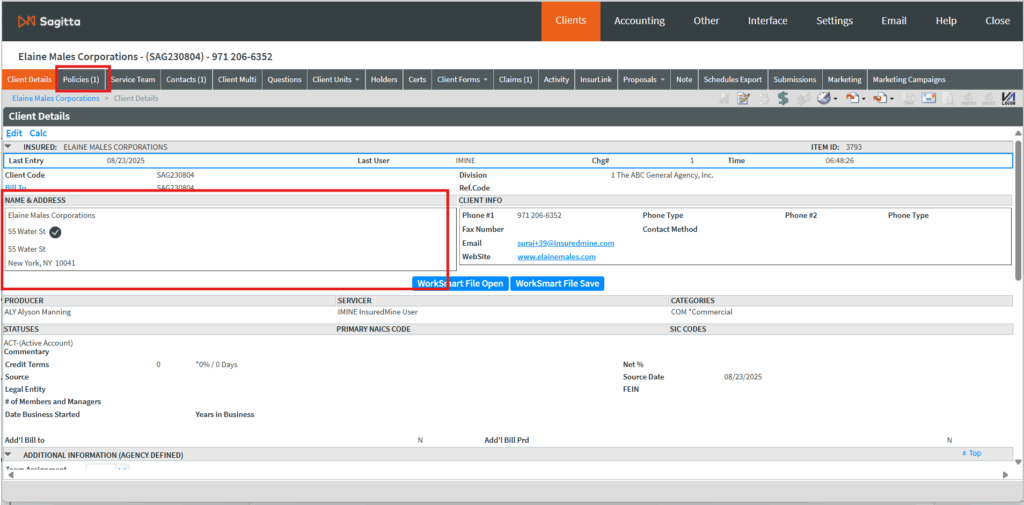Open the Client Units dropdown tab

pyautogui.click(x=335, y=79)
